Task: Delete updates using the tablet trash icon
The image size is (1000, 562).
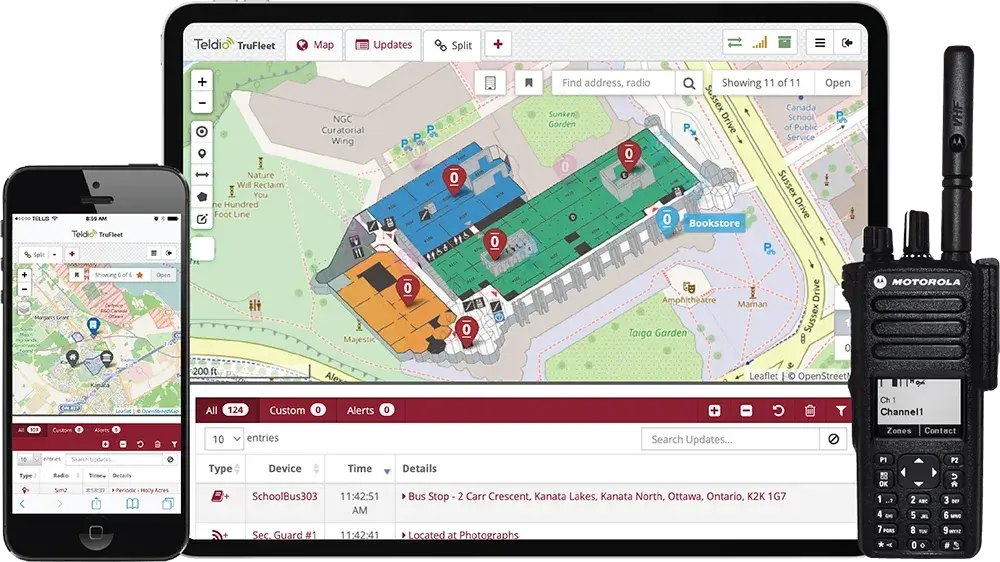Action: click(x=810, y=411)
